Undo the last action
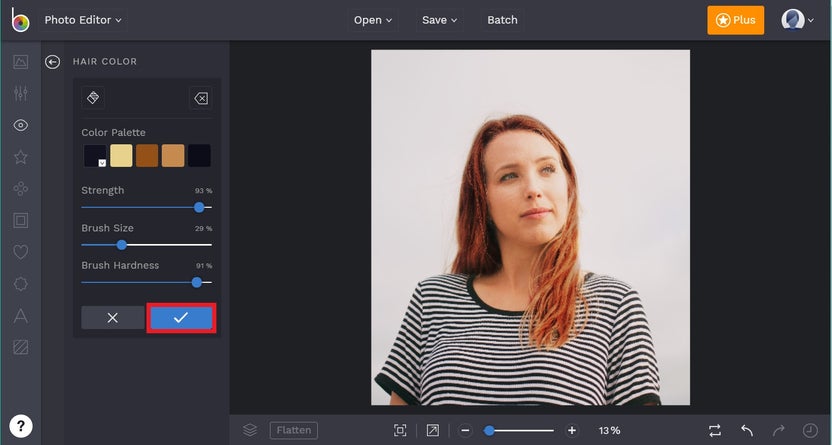This screenshot has height=445, width=832. [x=747, y=430]
